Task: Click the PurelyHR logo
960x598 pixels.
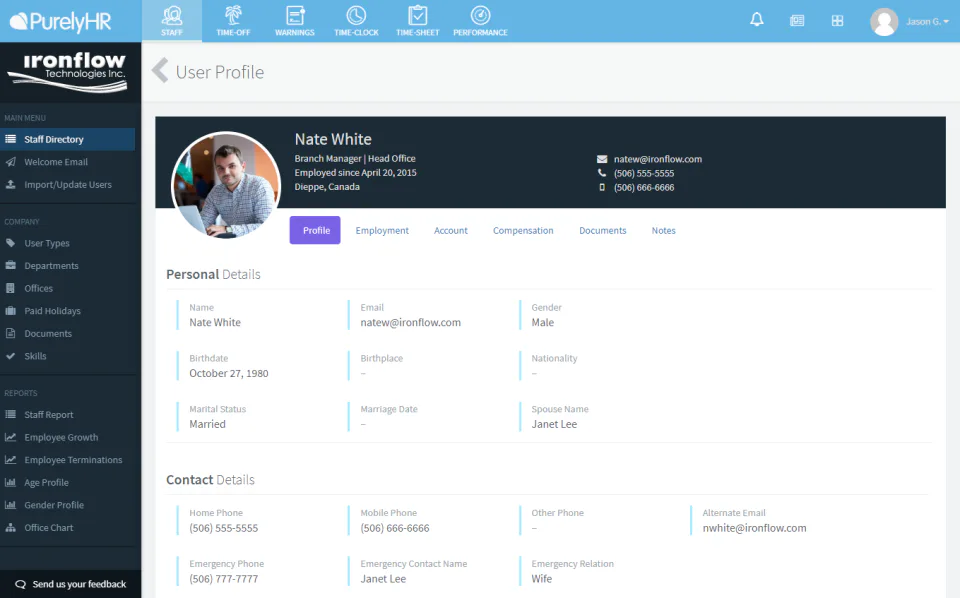Action: click(61, 21)
